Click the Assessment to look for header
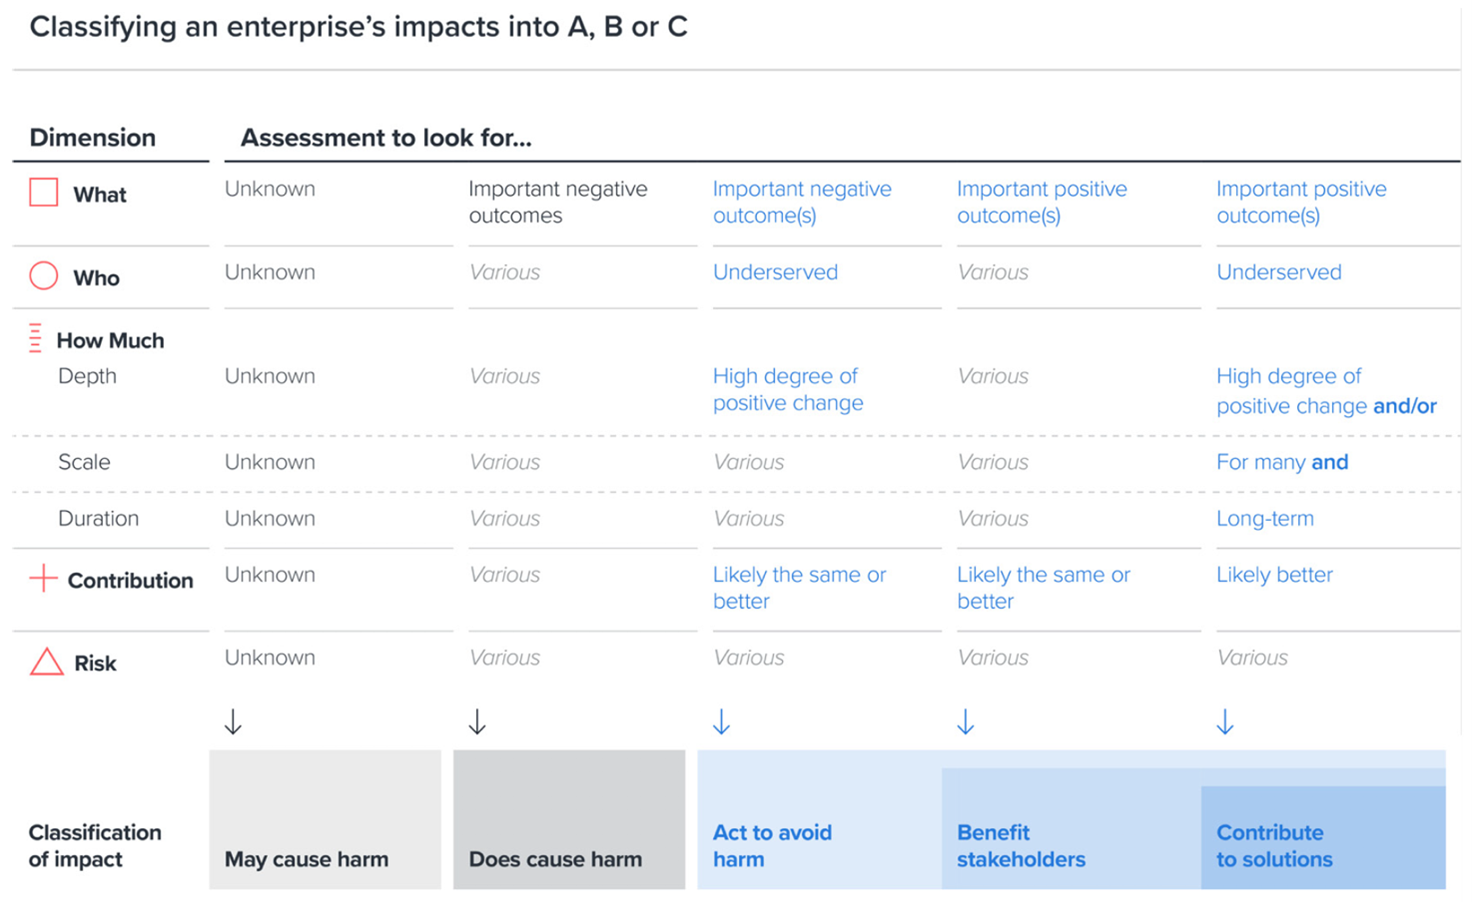1472x902 pixels. pos(386,138)
